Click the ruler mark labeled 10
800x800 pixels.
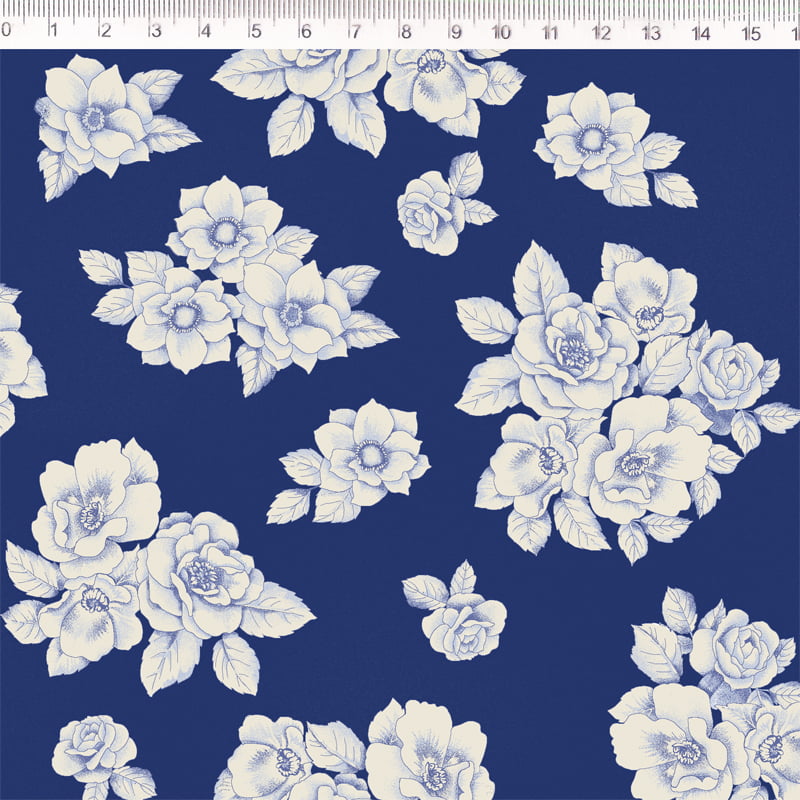[x=502, y=32]
